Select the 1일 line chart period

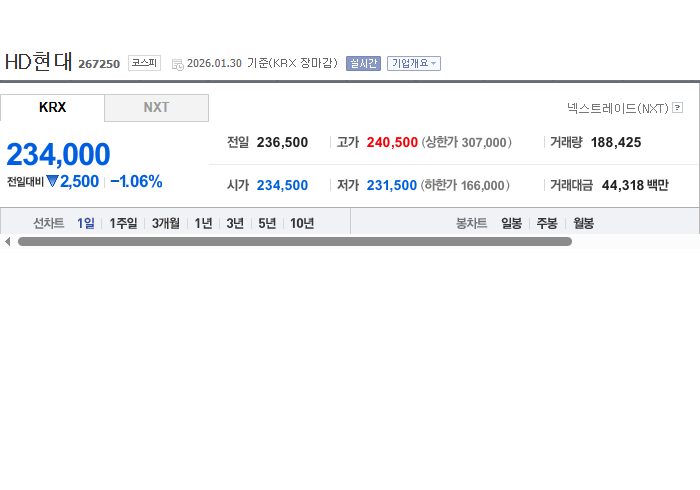(x=86, y=223)
